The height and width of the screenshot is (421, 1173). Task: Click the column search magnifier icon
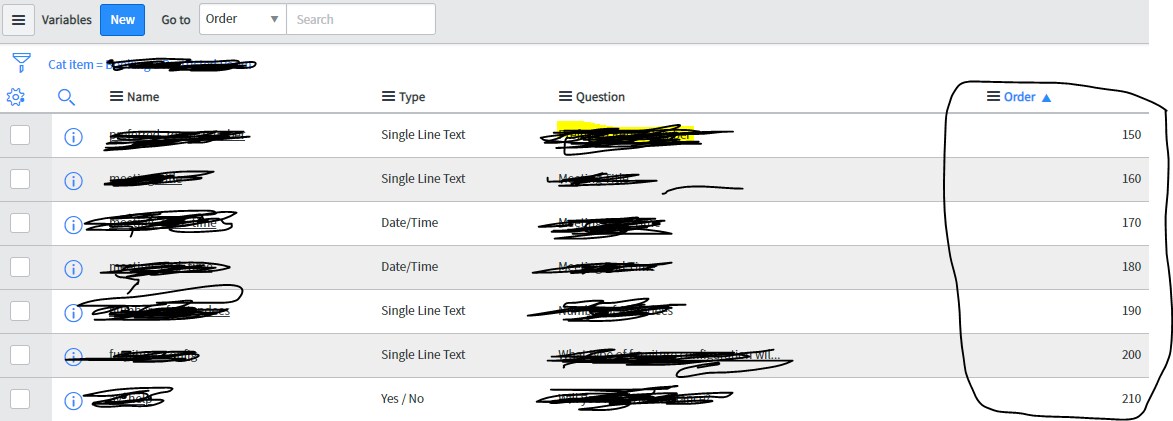coord(66,97)
